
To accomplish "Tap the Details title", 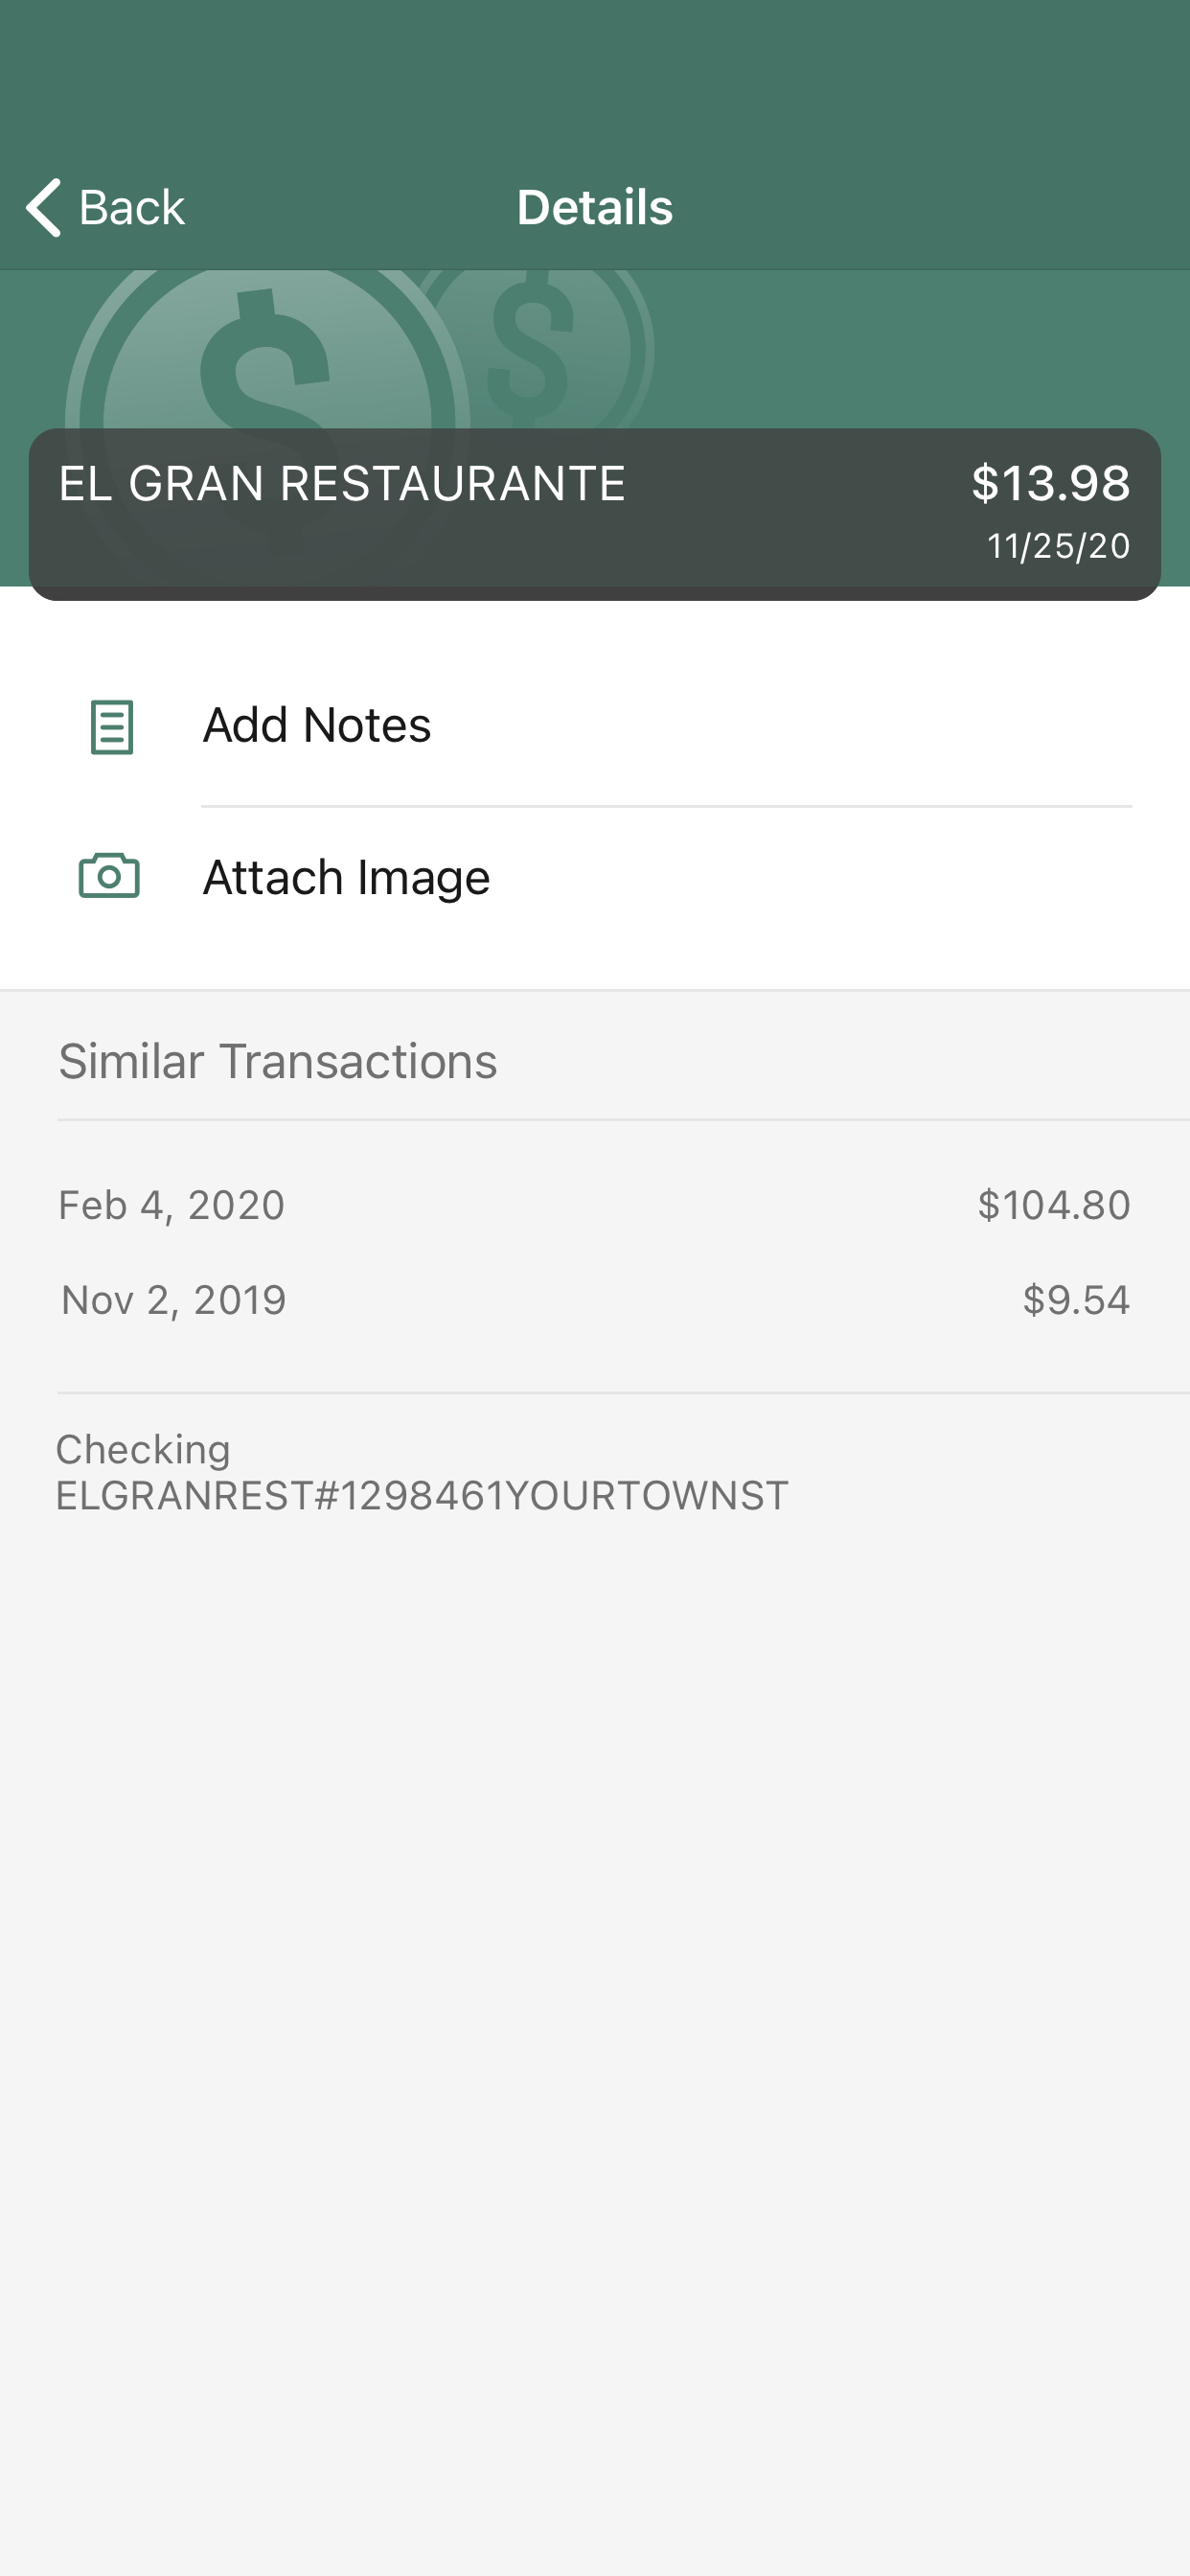I will (595, 207).
